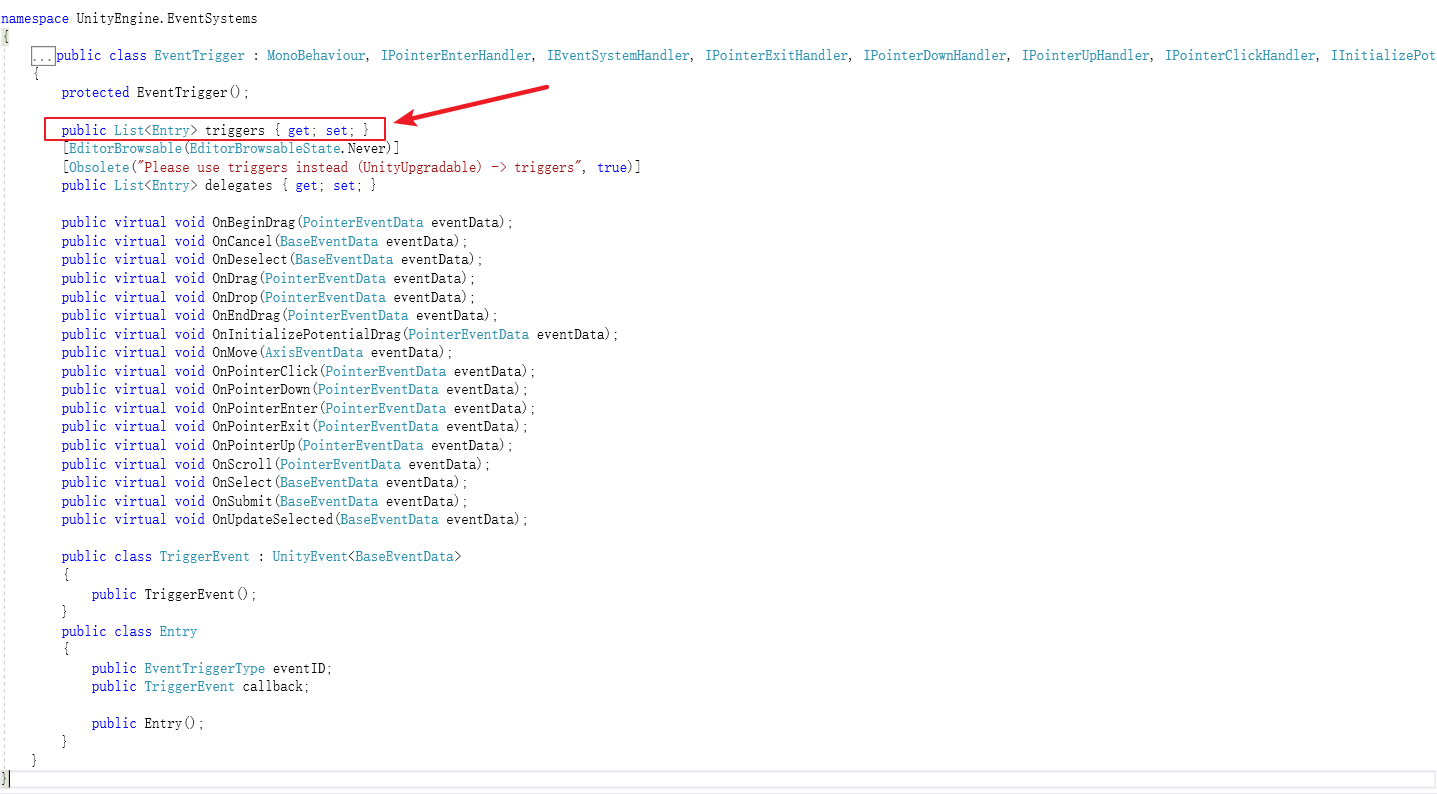
Task: Select PointerEventData in the OnScroll line
Action: pos(340,464)
